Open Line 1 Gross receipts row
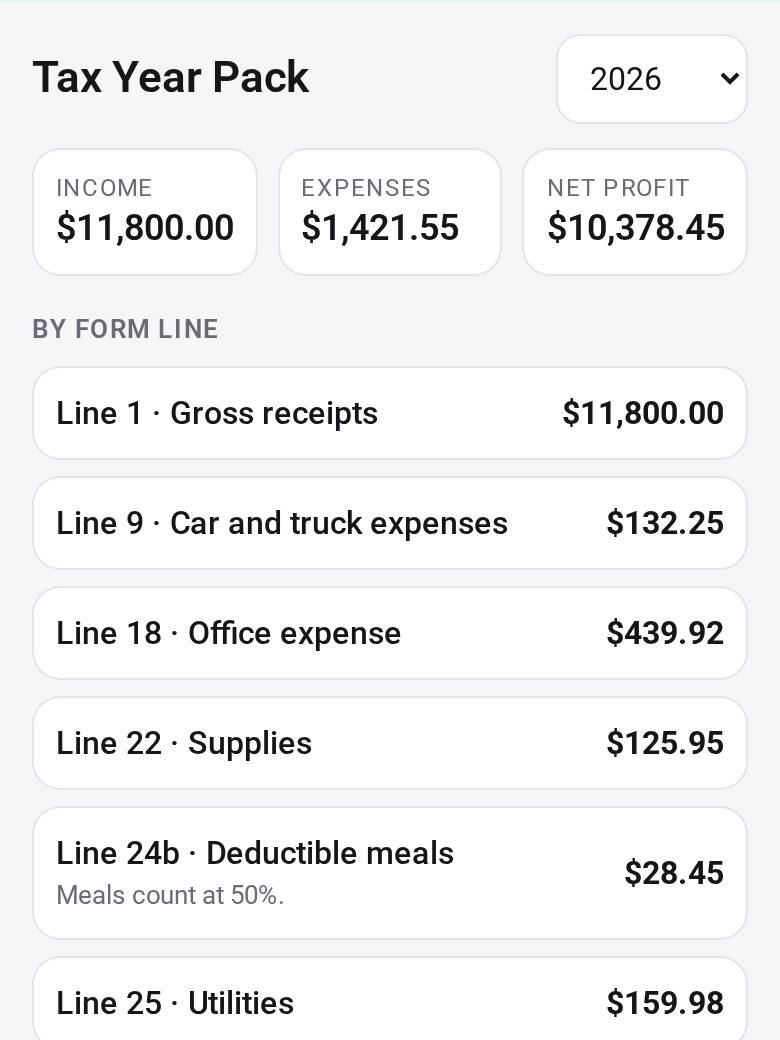 (x=390, y=413)
